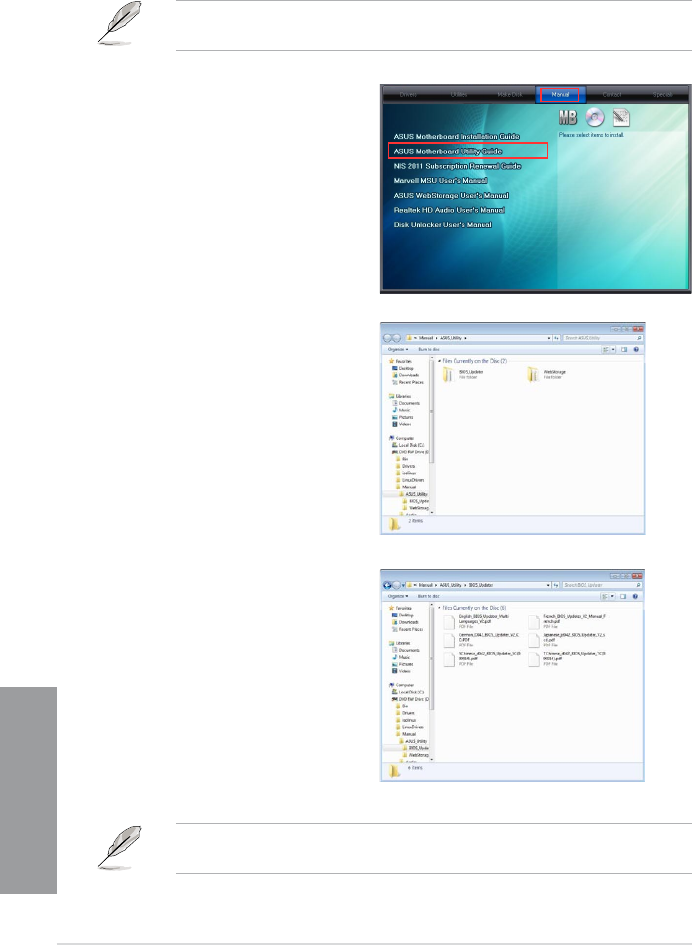Change view icon in ASUS_Utility window

(606, 350)
